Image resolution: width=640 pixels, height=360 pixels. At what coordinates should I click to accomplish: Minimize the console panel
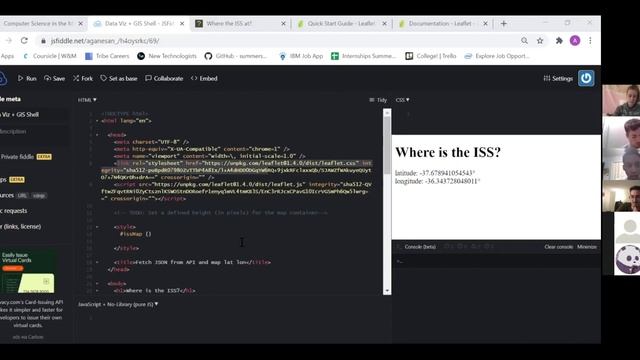click(587, 247)
